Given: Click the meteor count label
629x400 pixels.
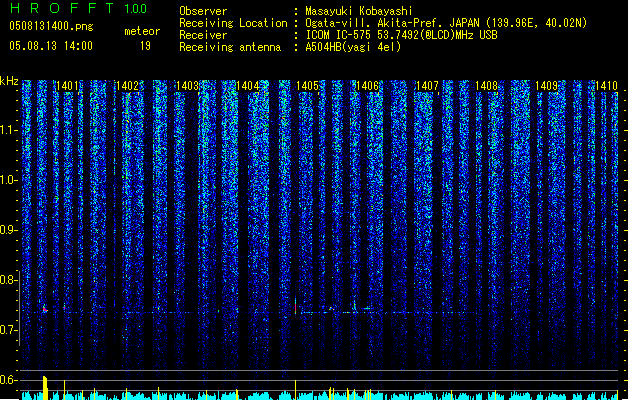Looking at the screenshot, I should [x=142, y=31].
